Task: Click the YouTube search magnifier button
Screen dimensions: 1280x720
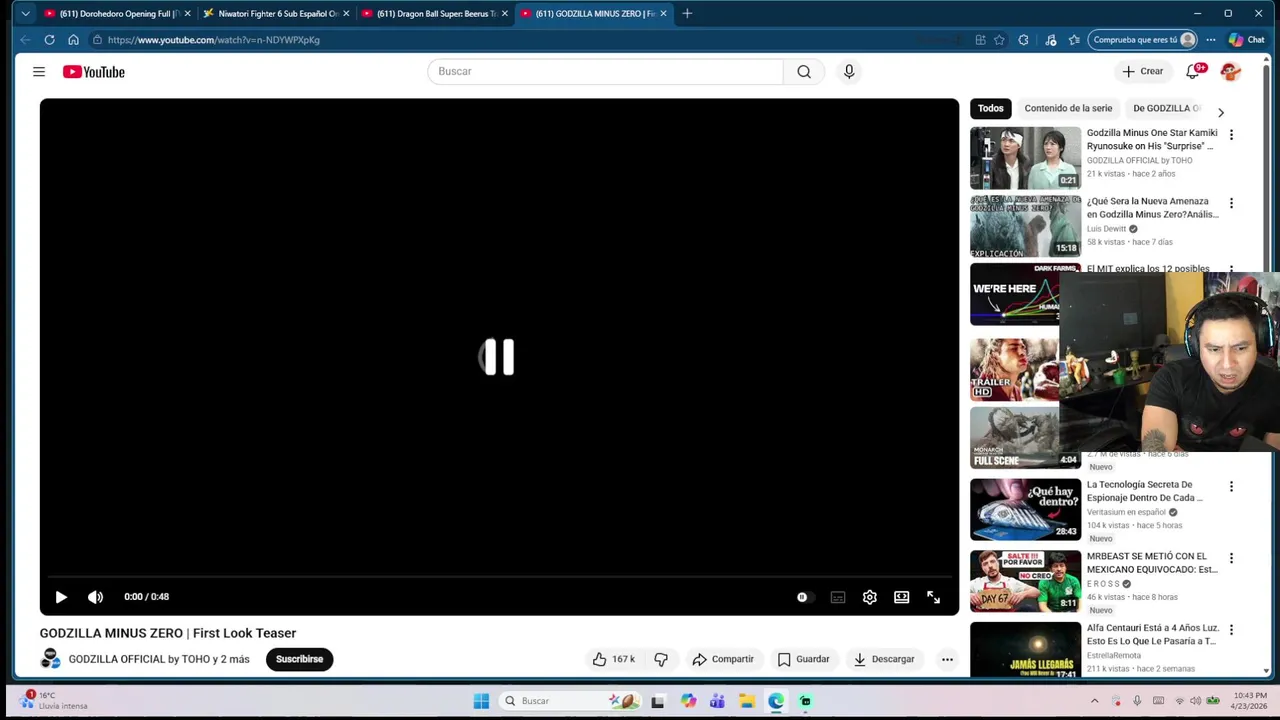Action: point(804,71)
